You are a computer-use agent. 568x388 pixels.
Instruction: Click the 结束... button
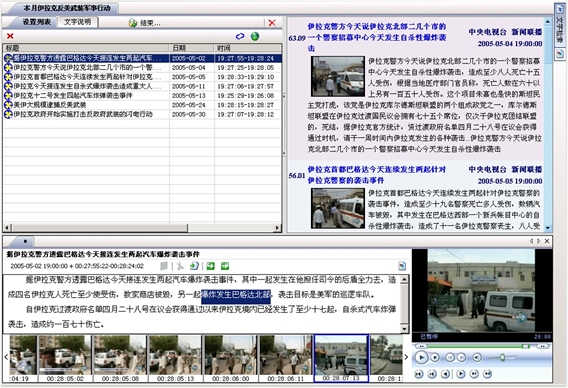[x=145, y=23]
